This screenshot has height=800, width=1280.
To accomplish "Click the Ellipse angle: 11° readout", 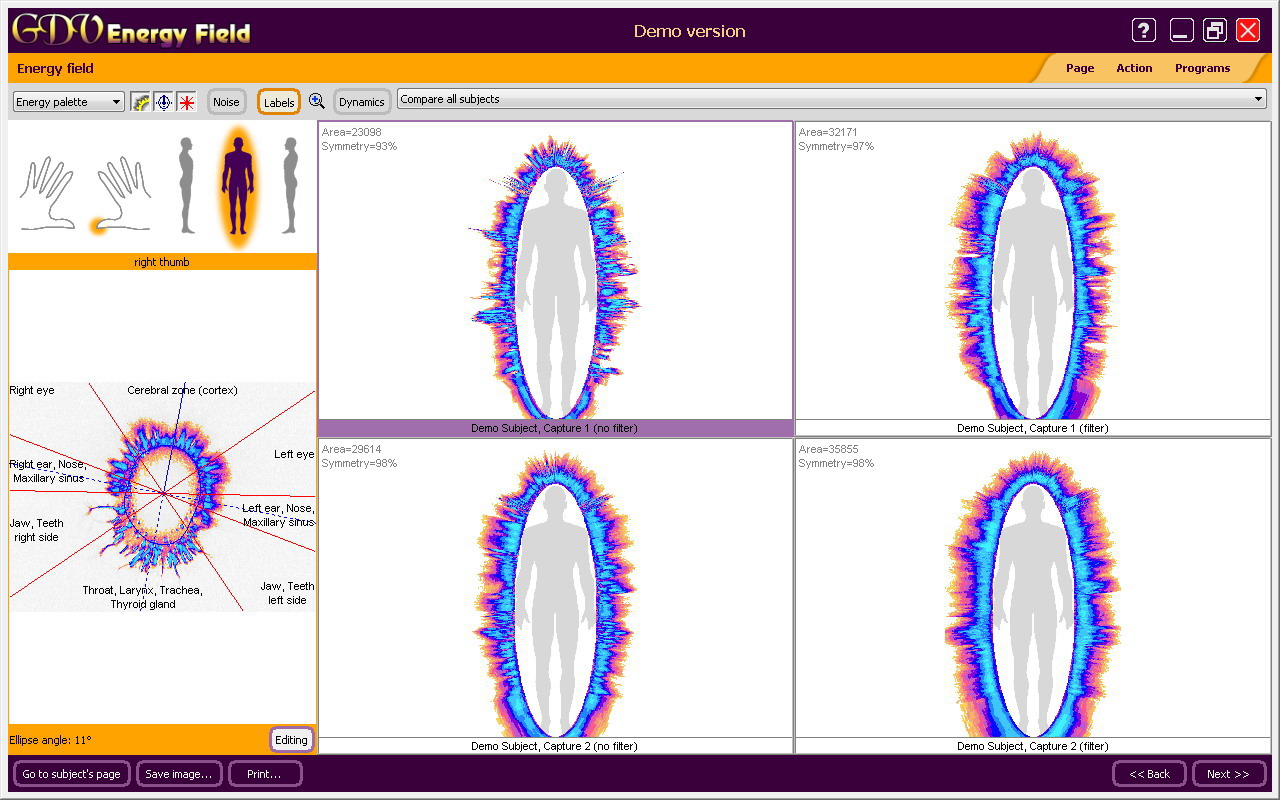I will tap(50, 740).
